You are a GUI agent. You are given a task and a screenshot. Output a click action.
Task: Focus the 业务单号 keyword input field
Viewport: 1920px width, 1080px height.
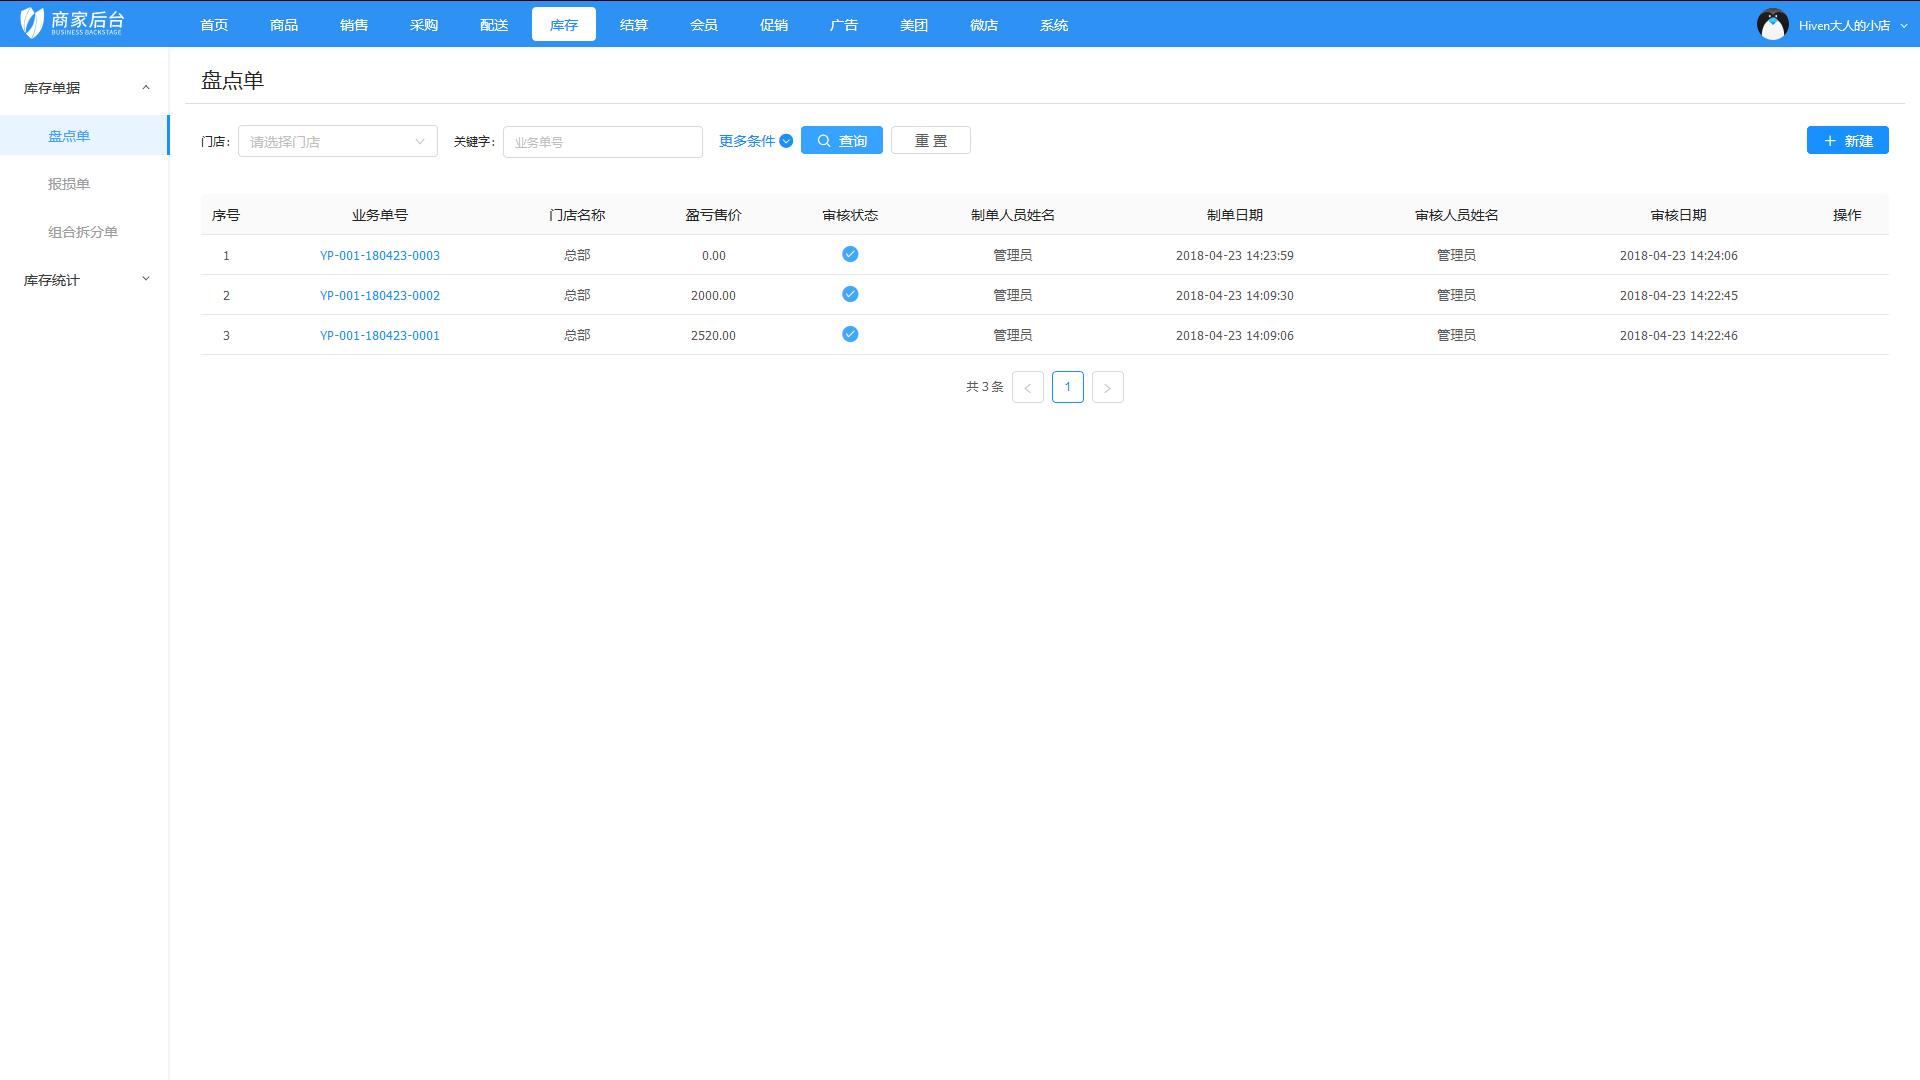602,142
